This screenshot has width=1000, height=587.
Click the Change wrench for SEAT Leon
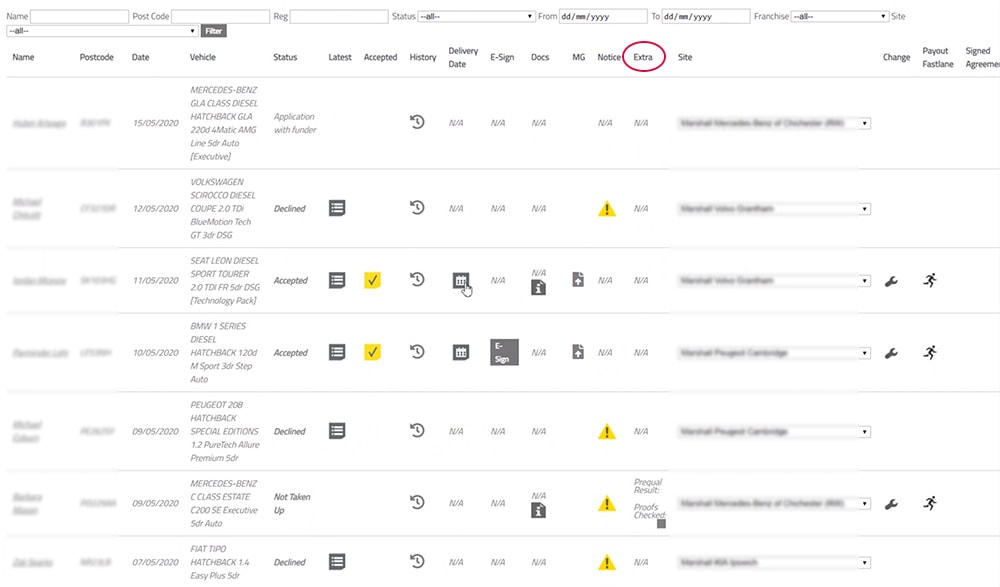point(892,281)
